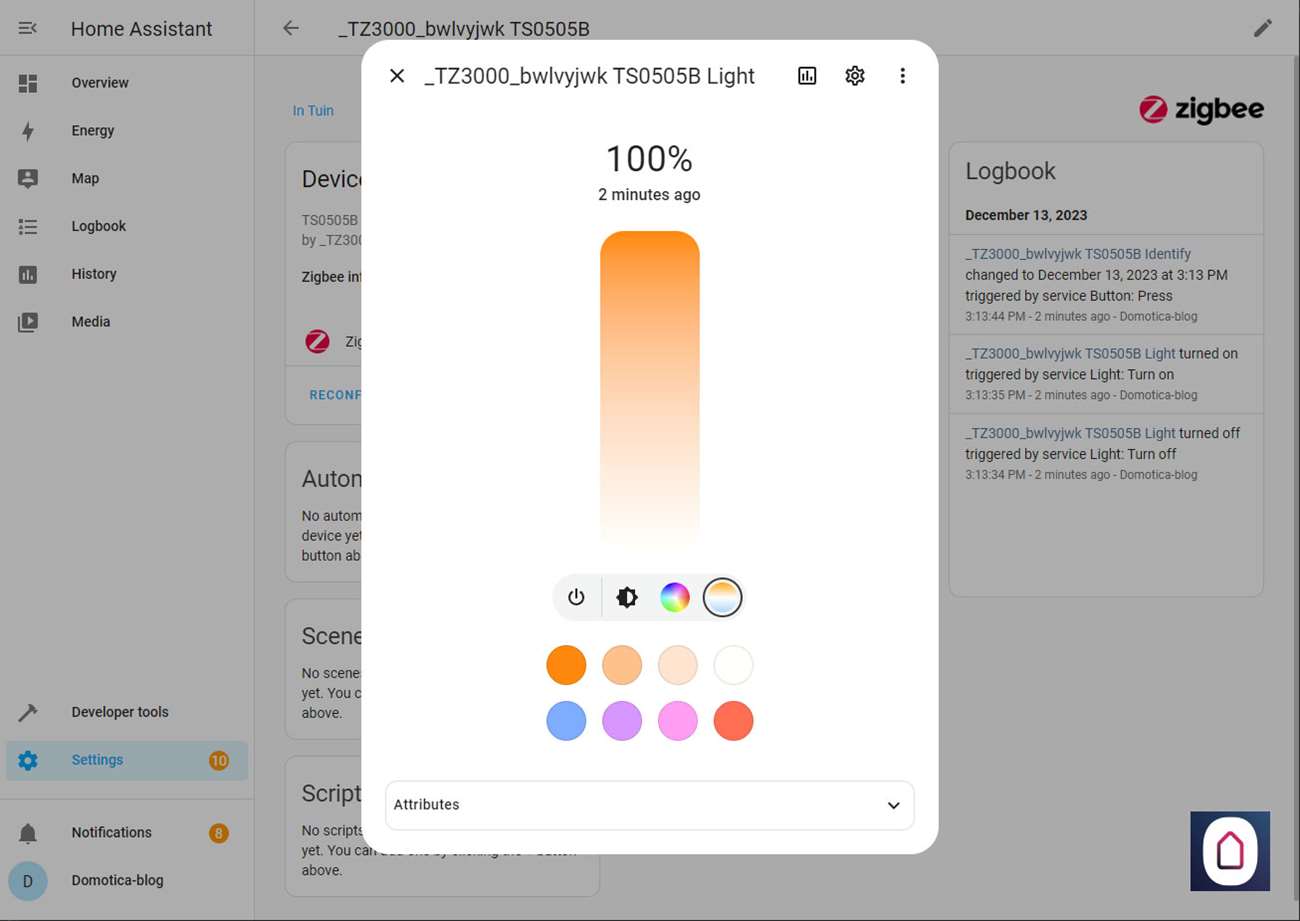Screen dimensions: 1300x921
Task: Toggle the light power button
Action: [576, 598]
